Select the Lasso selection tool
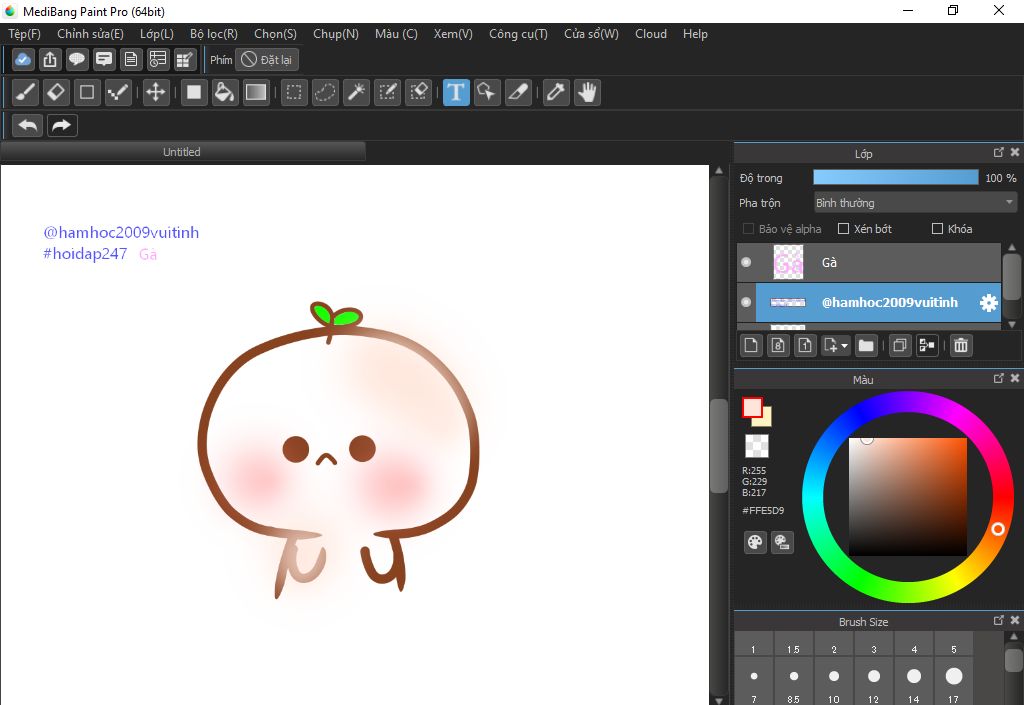 [325, 93]
